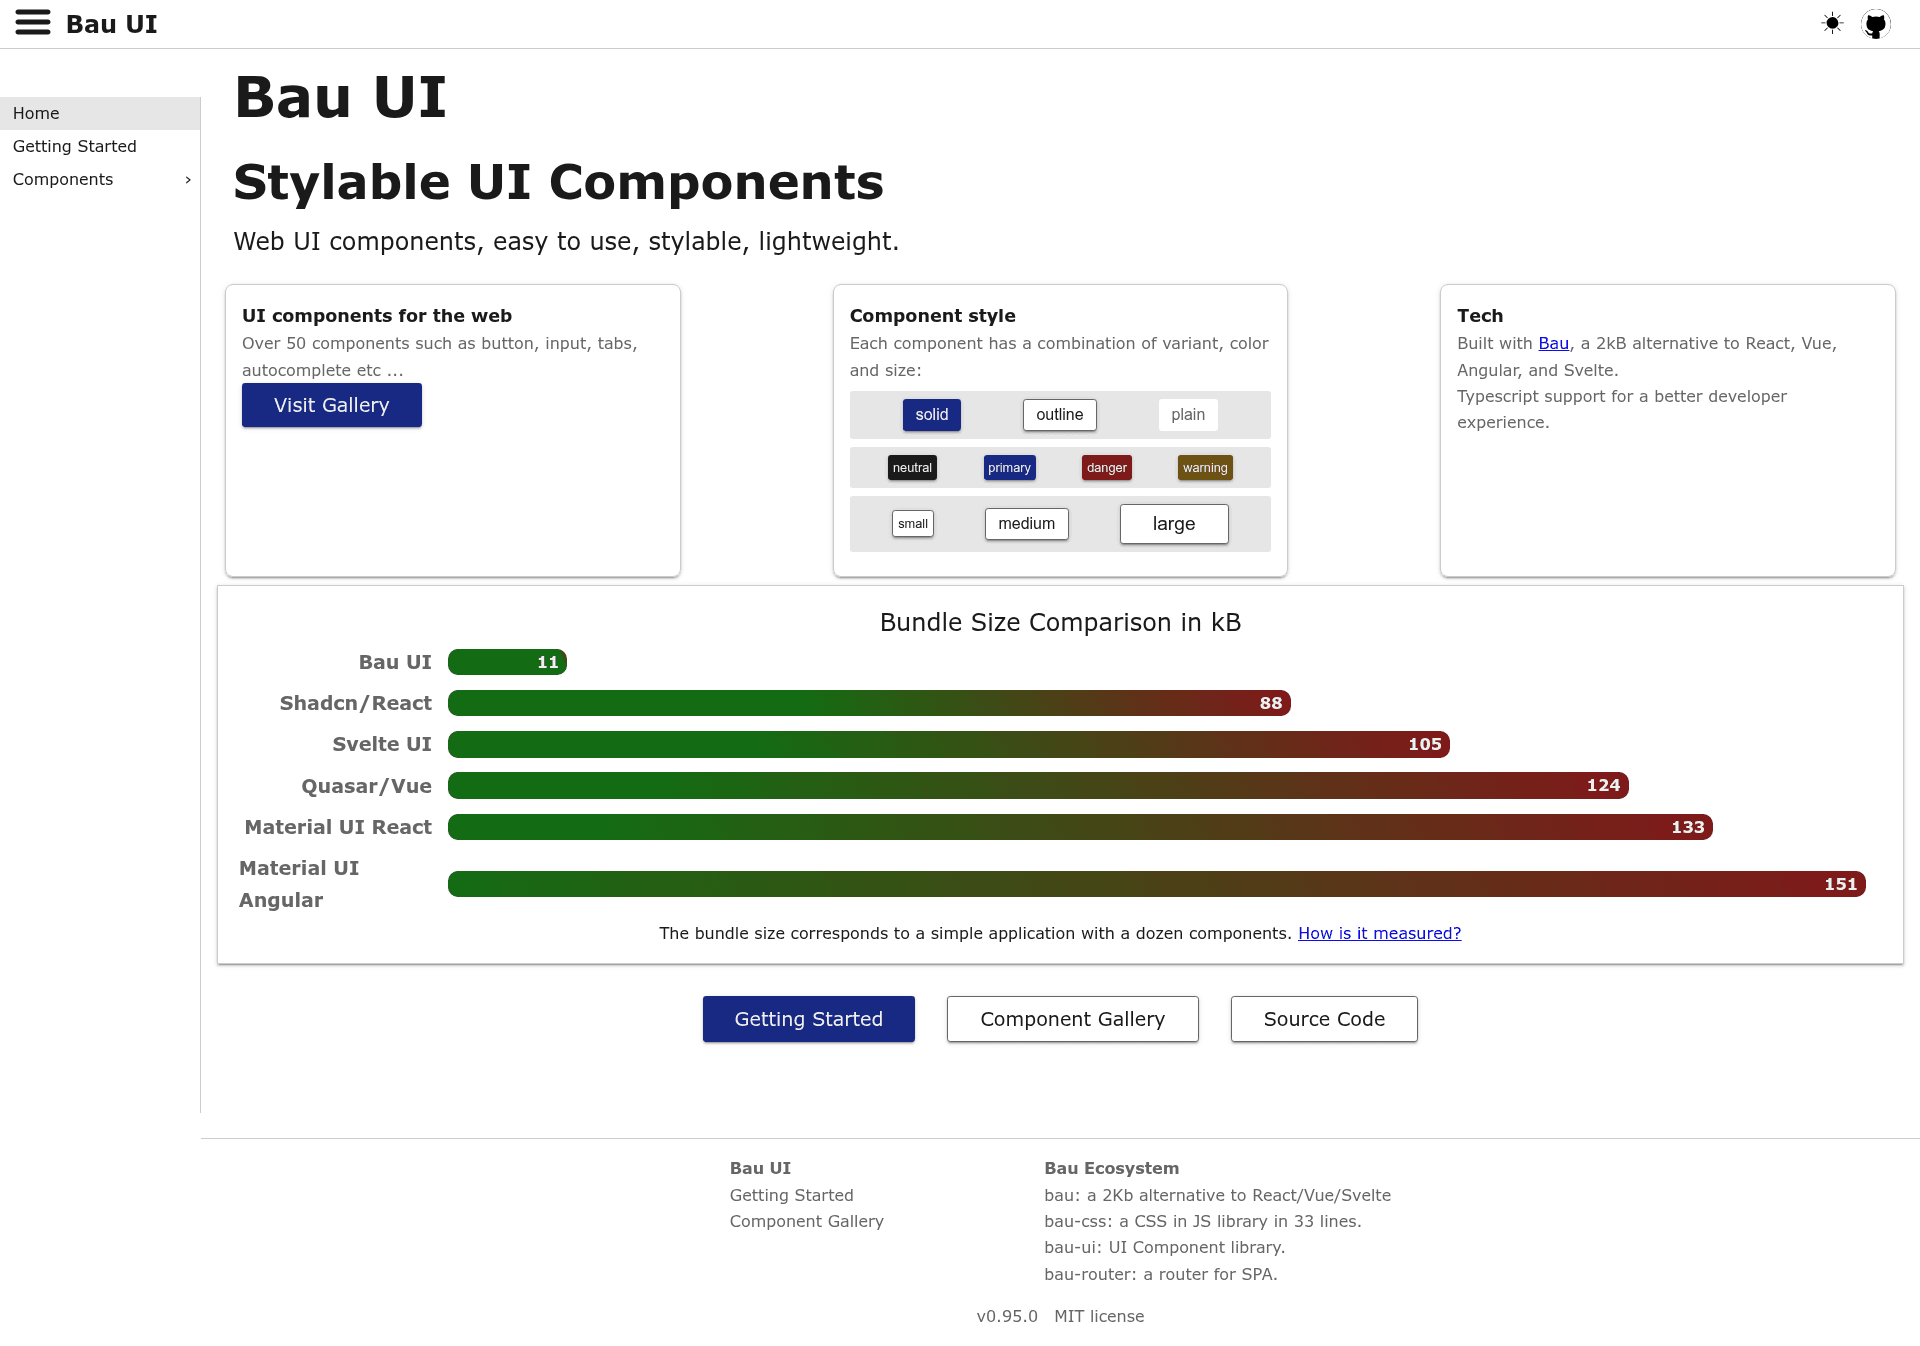Click the Material UI Angular bar showing 151

[1157, 884]
